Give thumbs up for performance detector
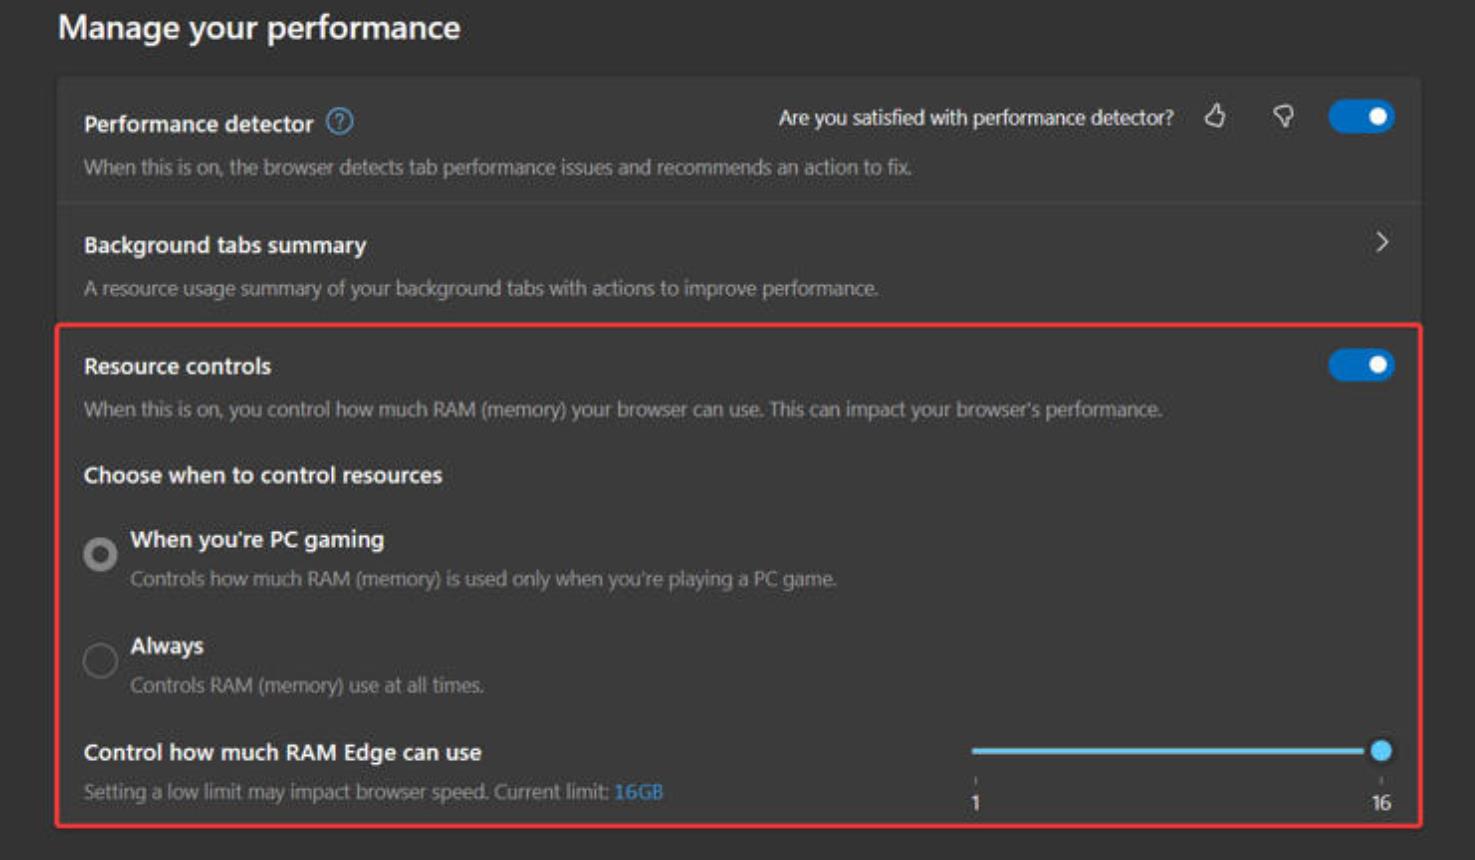This screenshot has height=860, width=1475. point(1215,117)
